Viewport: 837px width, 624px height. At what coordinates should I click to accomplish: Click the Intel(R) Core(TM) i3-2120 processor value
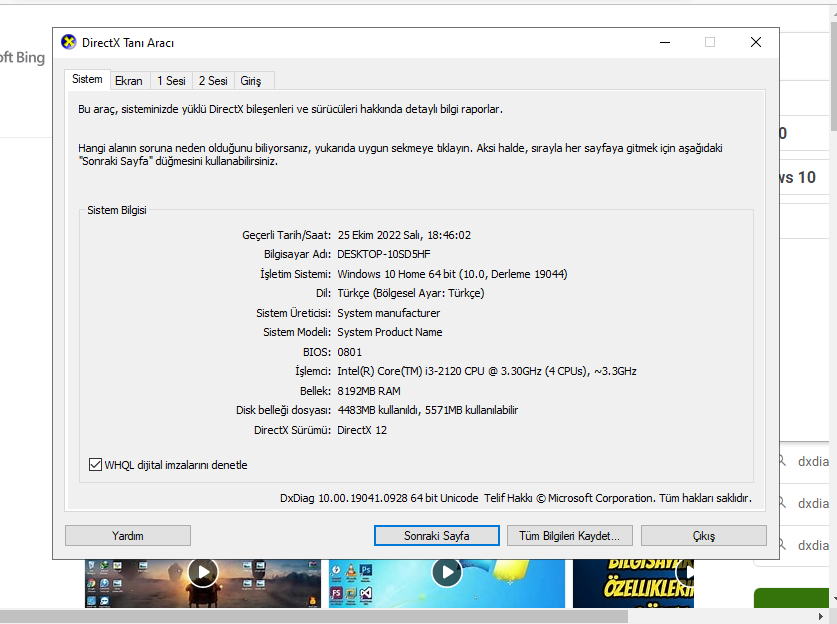pyautogui.click(x=487, y=372)
